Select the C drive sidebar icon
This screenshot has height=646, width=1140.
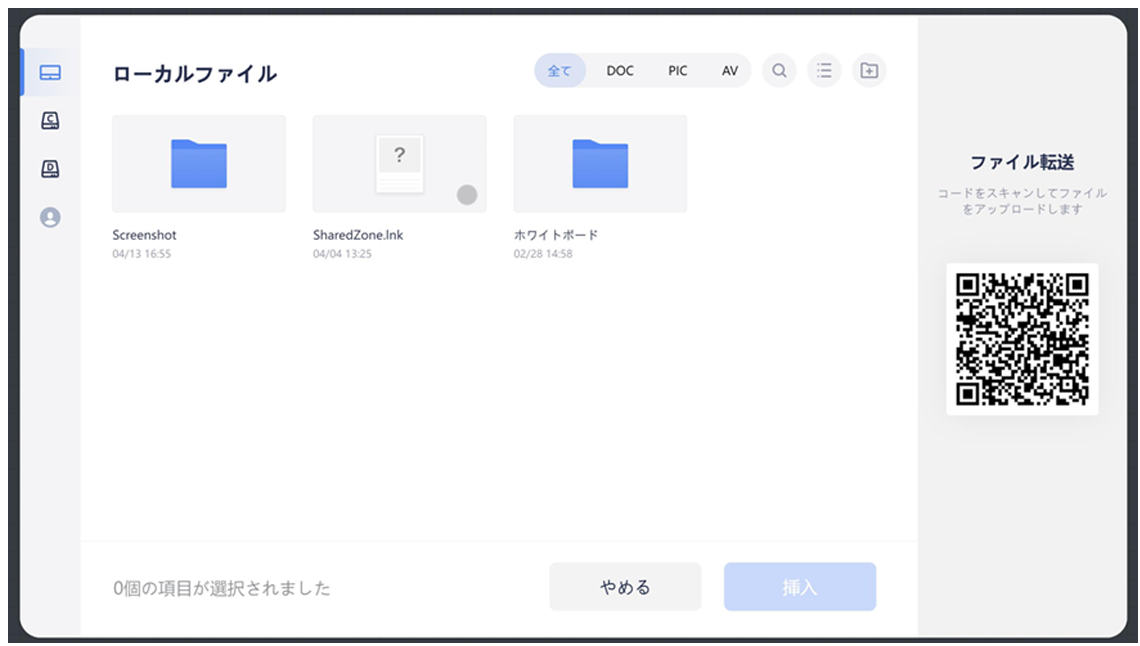tap(50, 120)
